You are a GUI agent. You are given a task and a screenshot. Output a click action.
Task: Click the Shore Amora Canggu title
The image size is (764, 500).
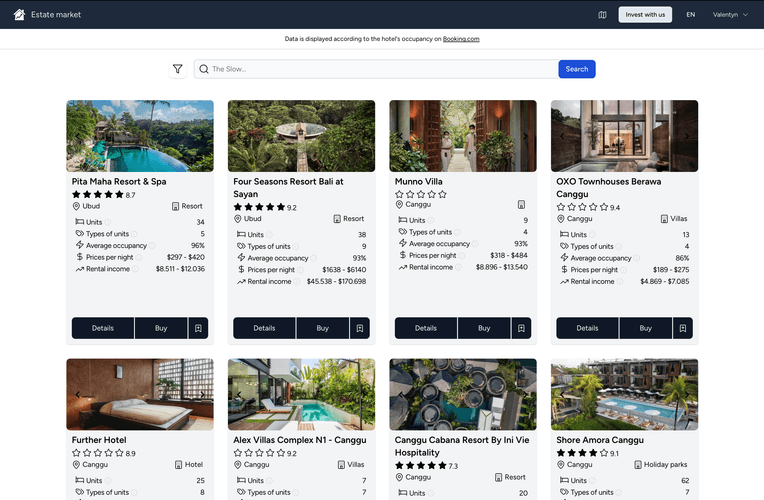[600, 440]
